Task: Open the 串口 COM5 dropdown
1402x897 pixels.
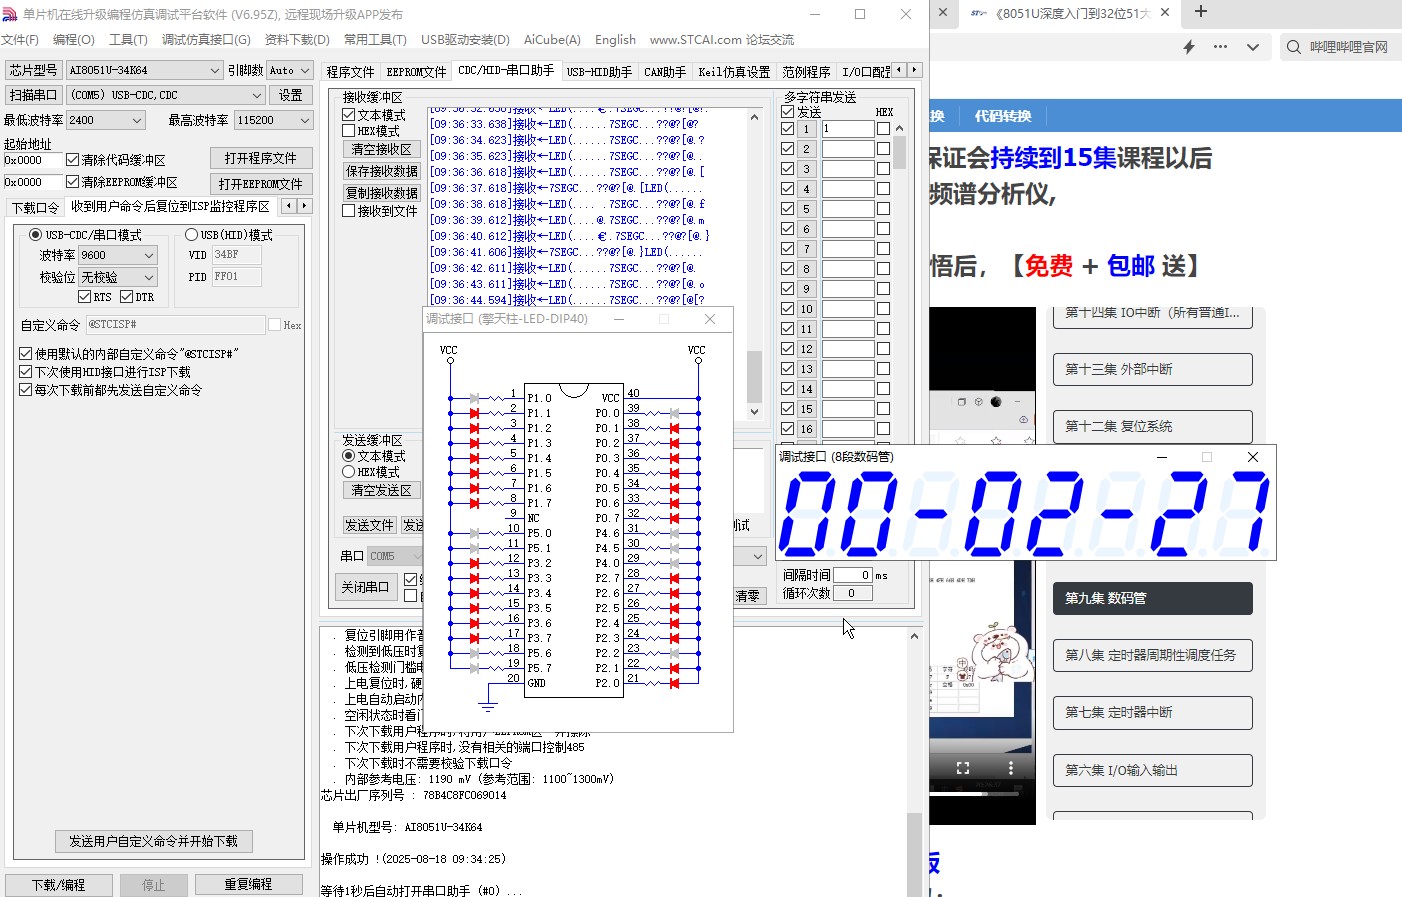Action: 396,556
